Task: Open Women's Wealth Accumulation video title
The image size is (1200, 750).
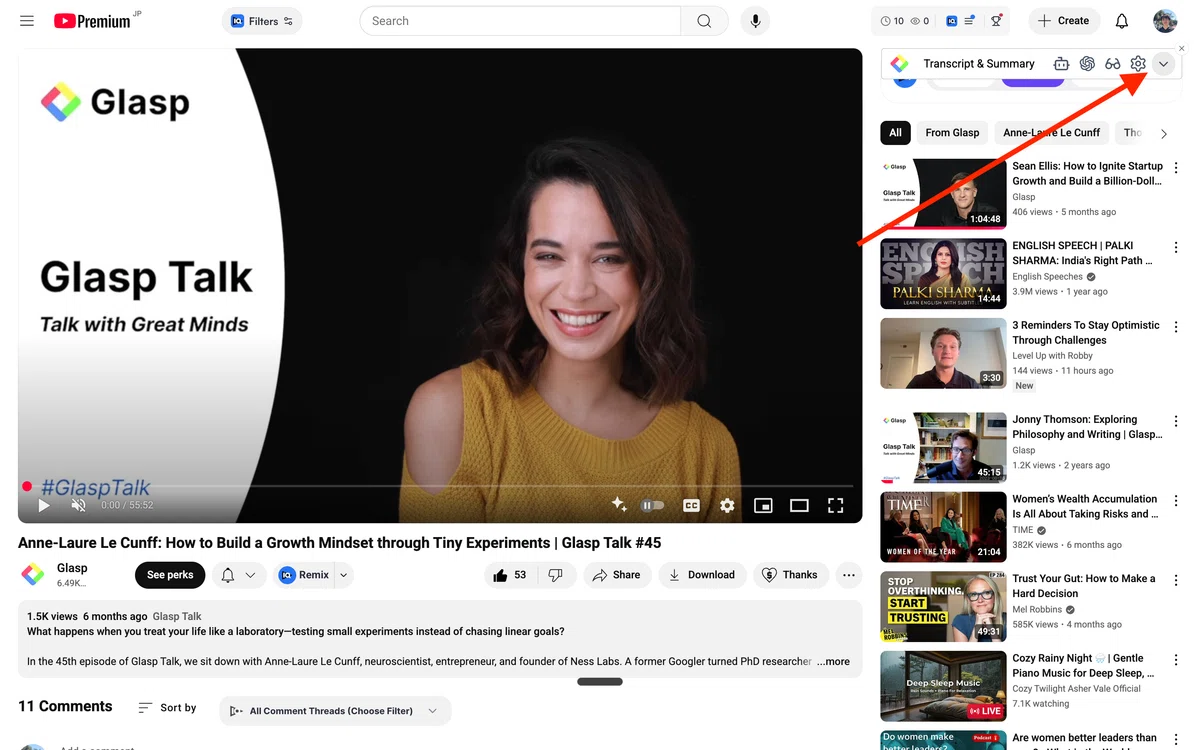Action: pos(1085,507)
